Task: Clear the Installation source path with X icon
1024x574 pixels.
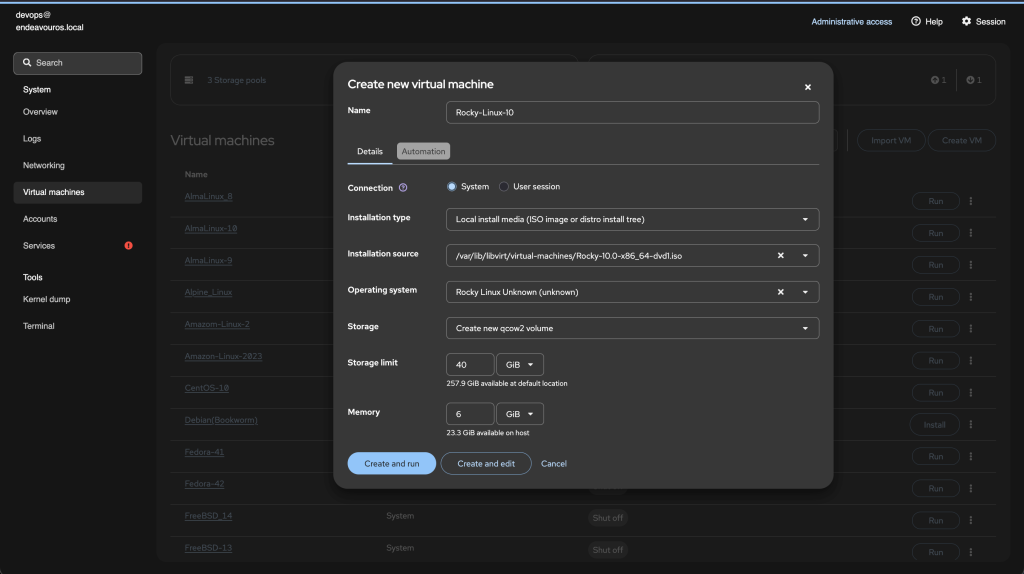Action: (780, 256)
